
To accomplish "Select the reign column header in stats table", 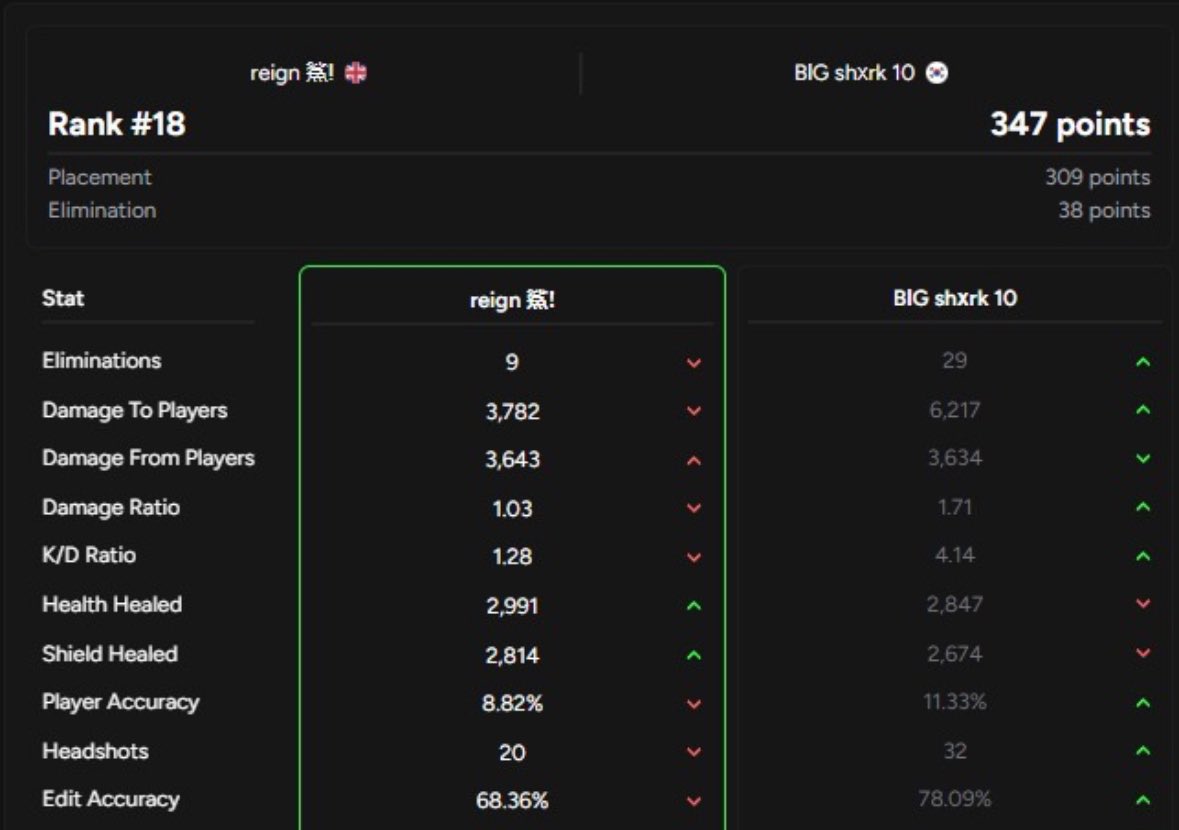I will [x=512, y=300].
